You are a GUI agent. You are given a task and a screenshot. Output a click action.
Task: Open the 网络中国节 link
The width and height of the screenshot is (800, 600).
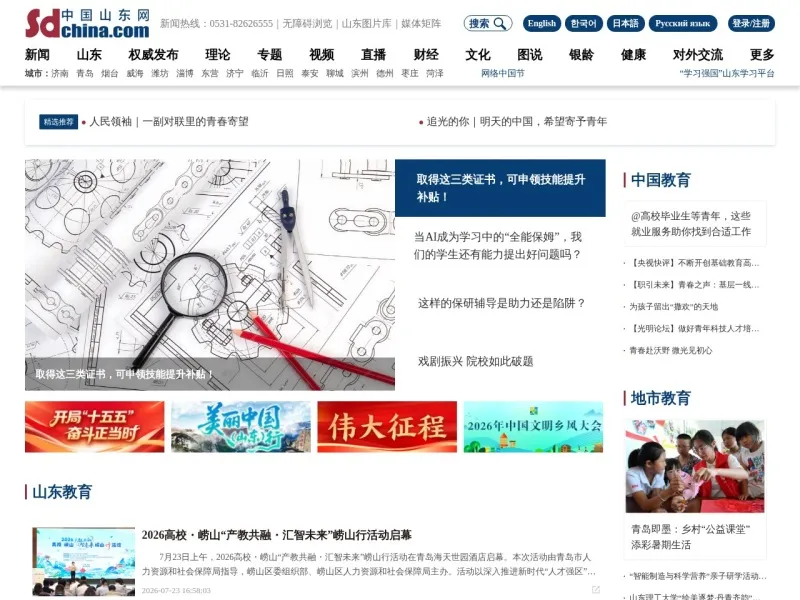coord(503,73)
